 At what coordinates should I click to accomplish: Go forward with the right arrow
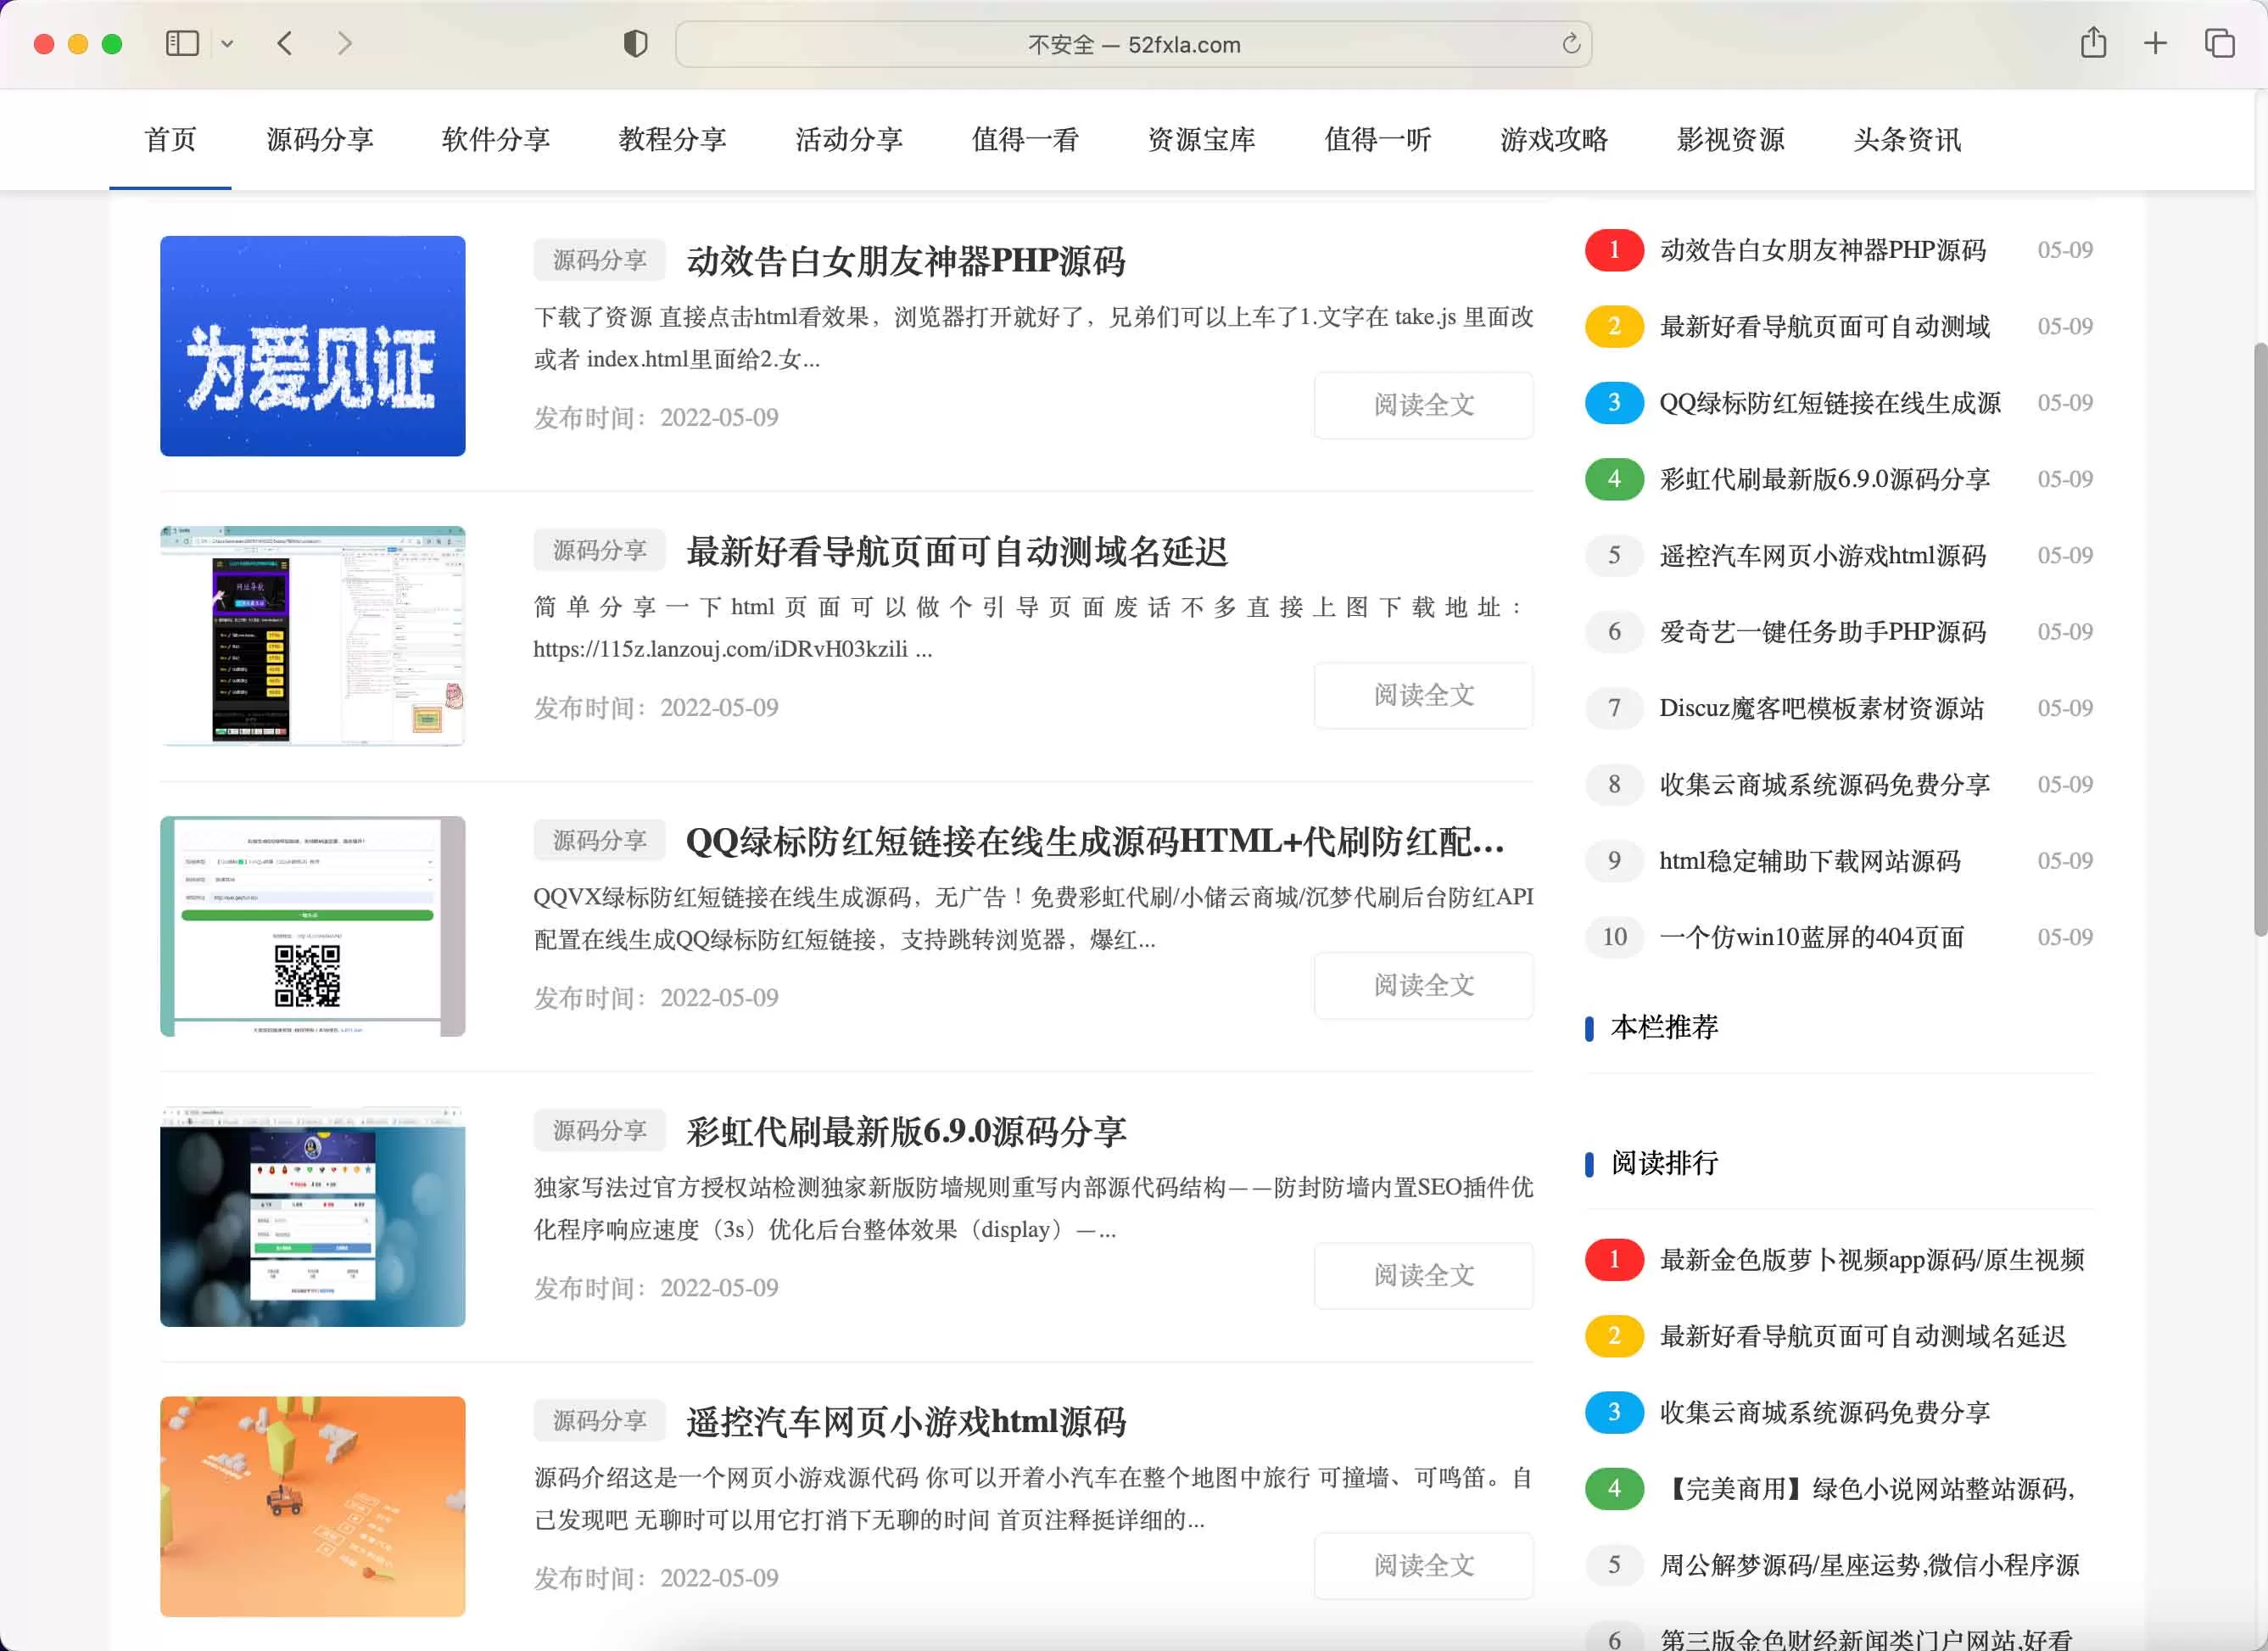point(345,44)
